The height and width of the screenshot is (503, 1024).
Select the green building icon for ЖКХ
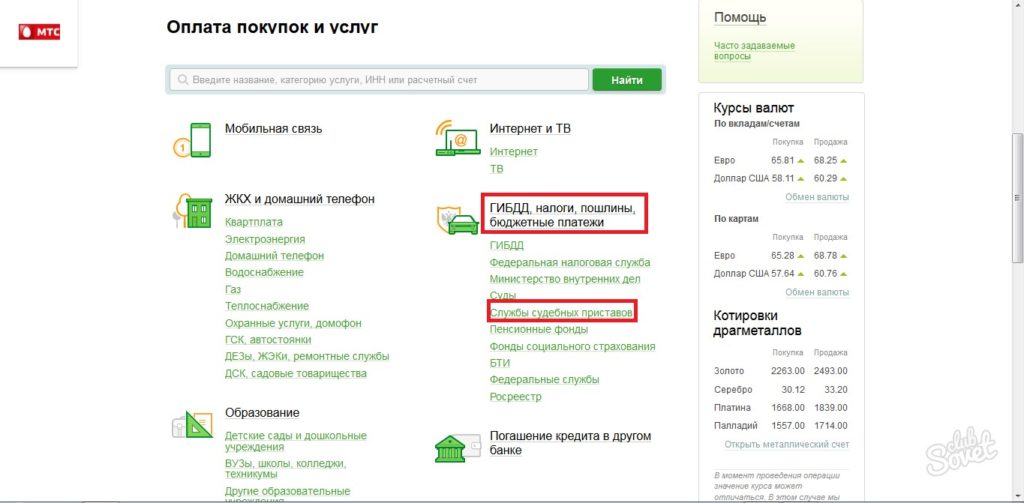193,210
